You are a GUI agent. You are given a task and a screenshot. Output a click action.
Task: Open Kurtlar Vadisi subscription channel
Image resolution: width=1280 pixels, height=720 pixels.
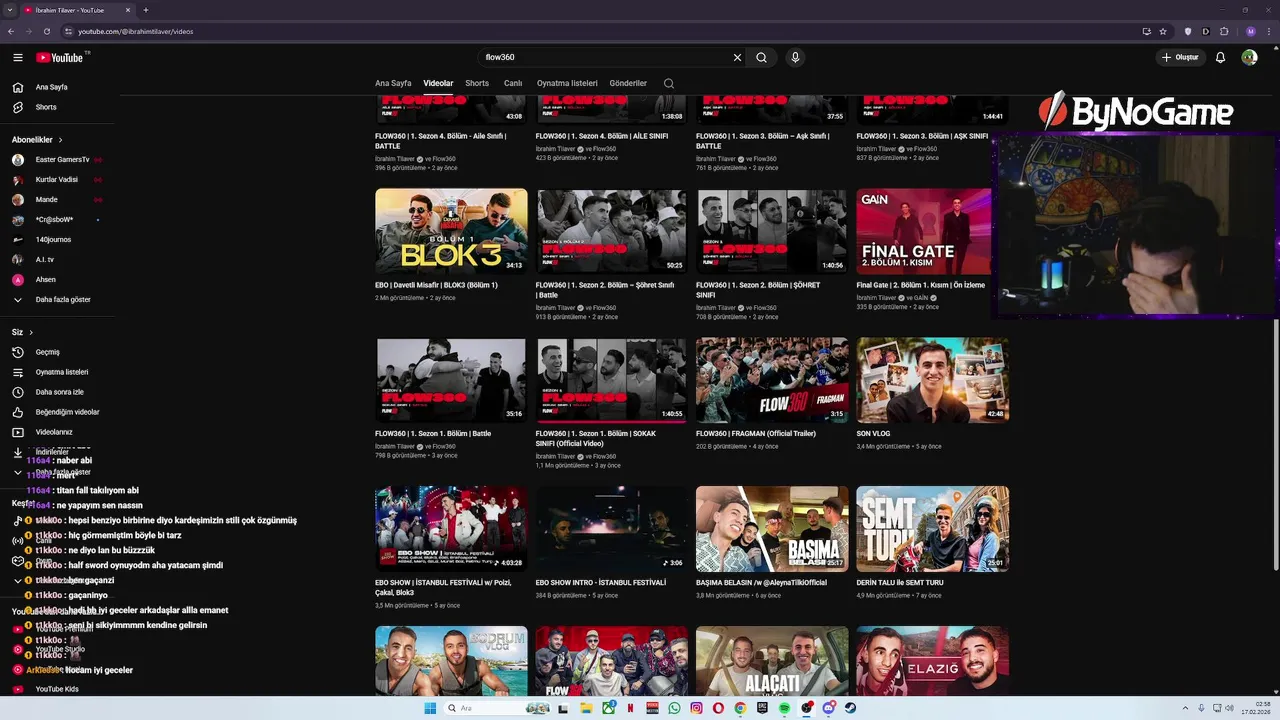pos(57,179)
